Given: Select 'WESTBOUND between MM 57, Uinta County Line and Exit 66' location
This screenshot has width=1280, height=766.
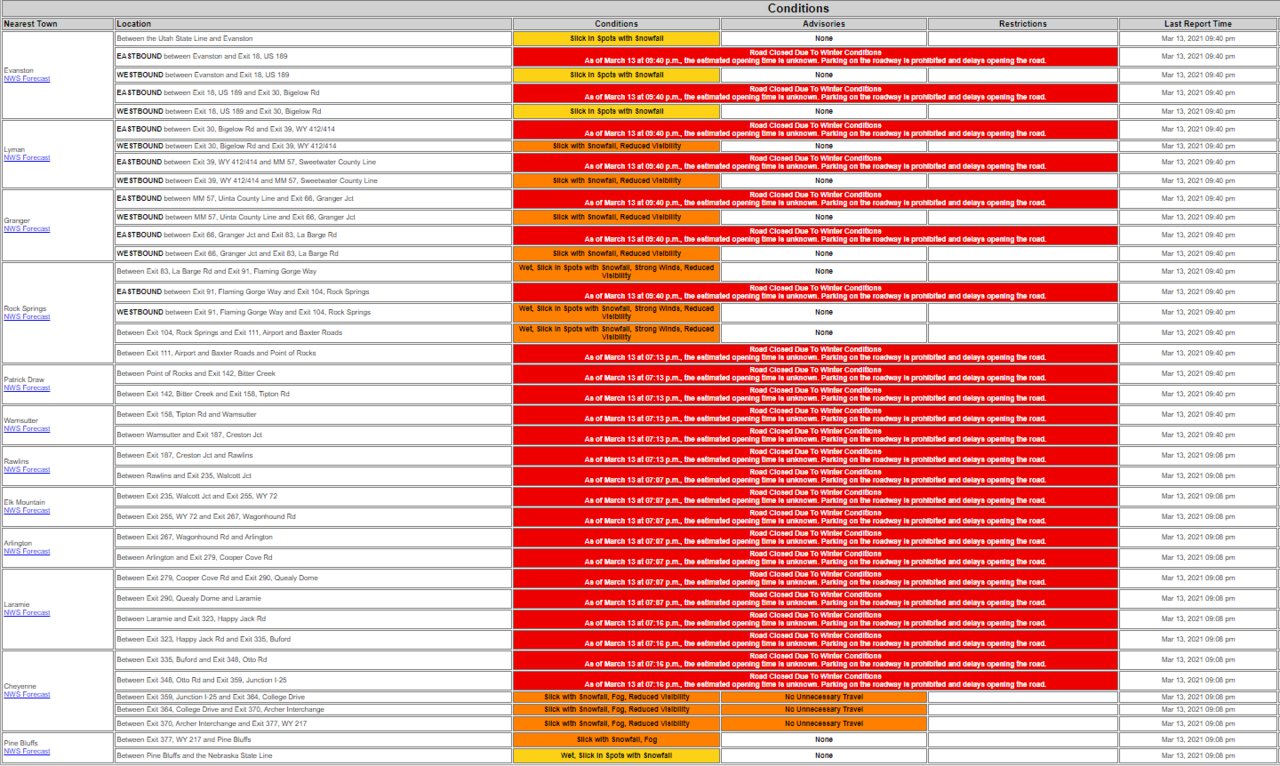Looking at the screenshot, I should (x=314, y=217).
